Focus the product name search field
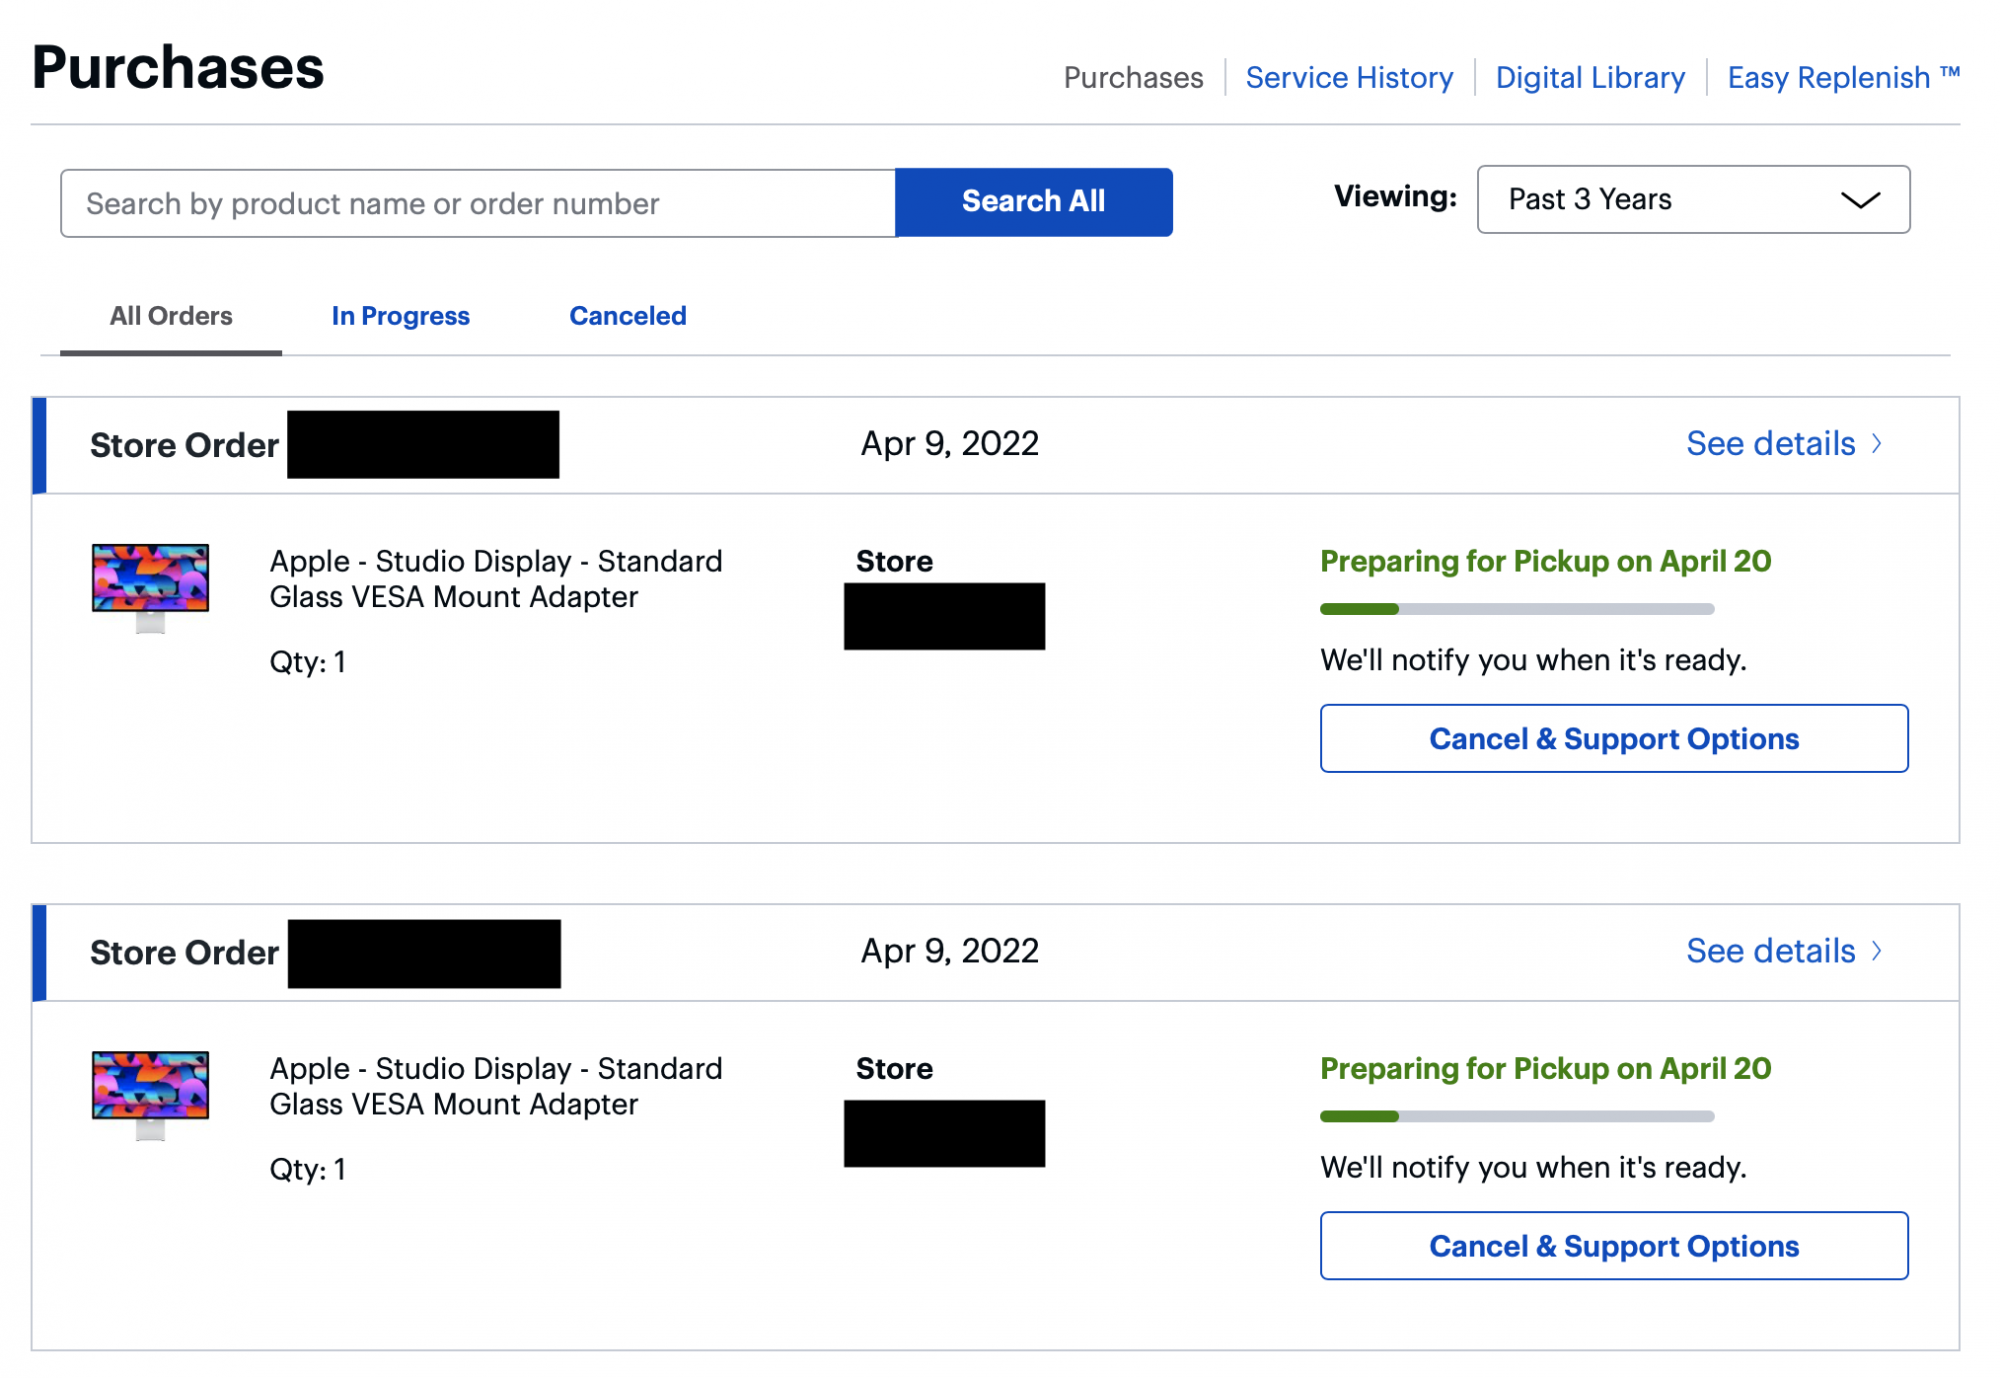The image size is (2000, 1378). (x=478, y=203)
